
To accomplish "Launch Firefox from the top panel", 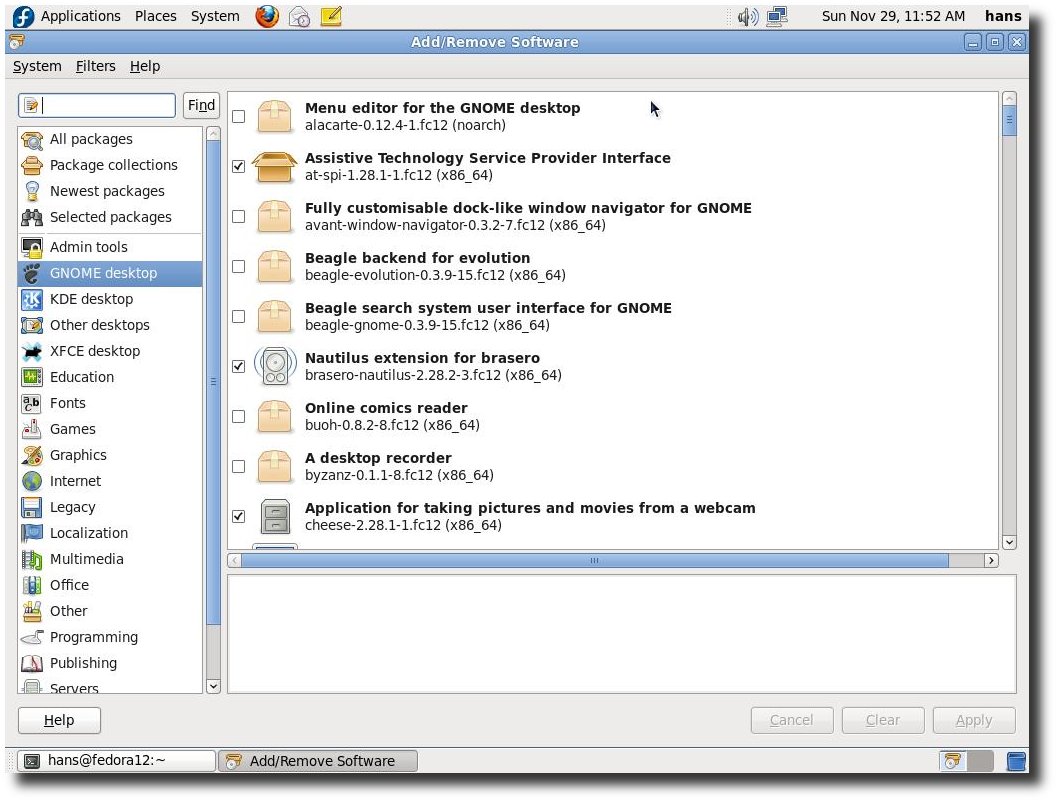I will point(267,16).
